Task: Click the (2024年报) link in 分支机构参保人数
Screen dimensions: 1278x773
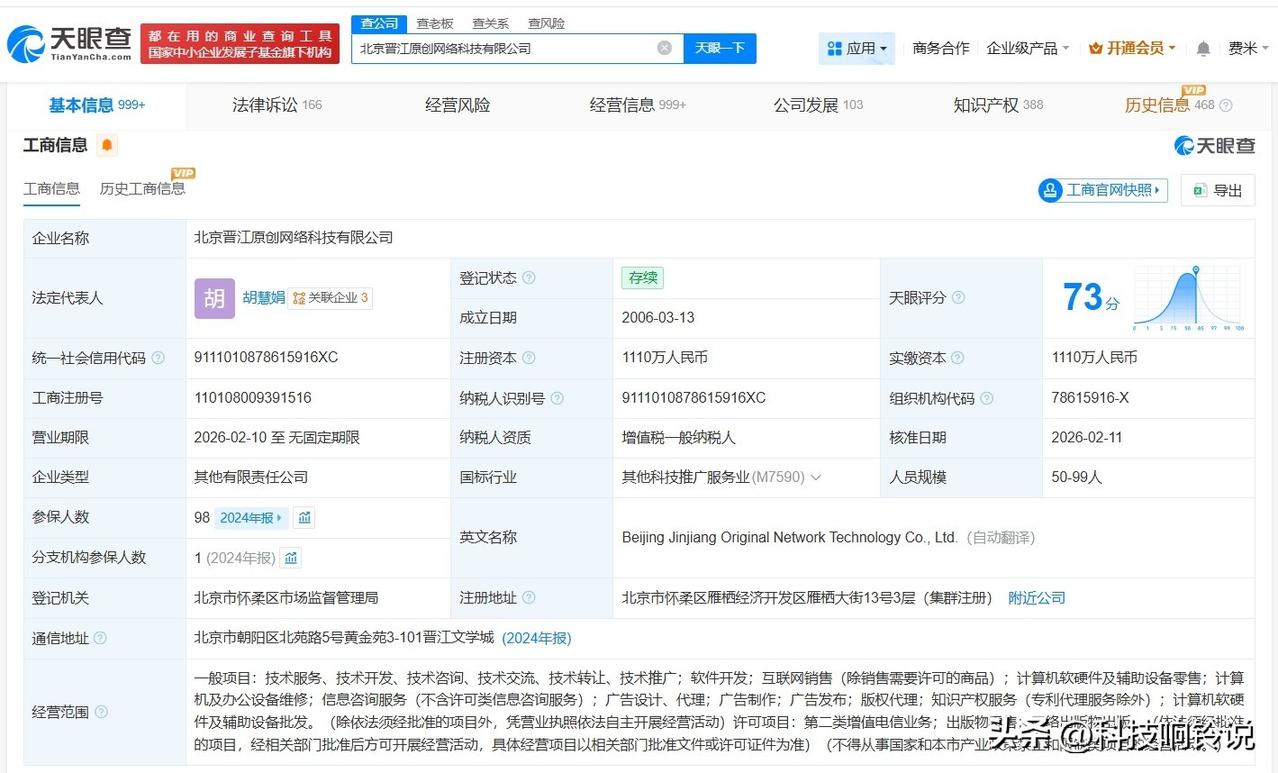Action: pyautogui.click(x=241, y=558)
